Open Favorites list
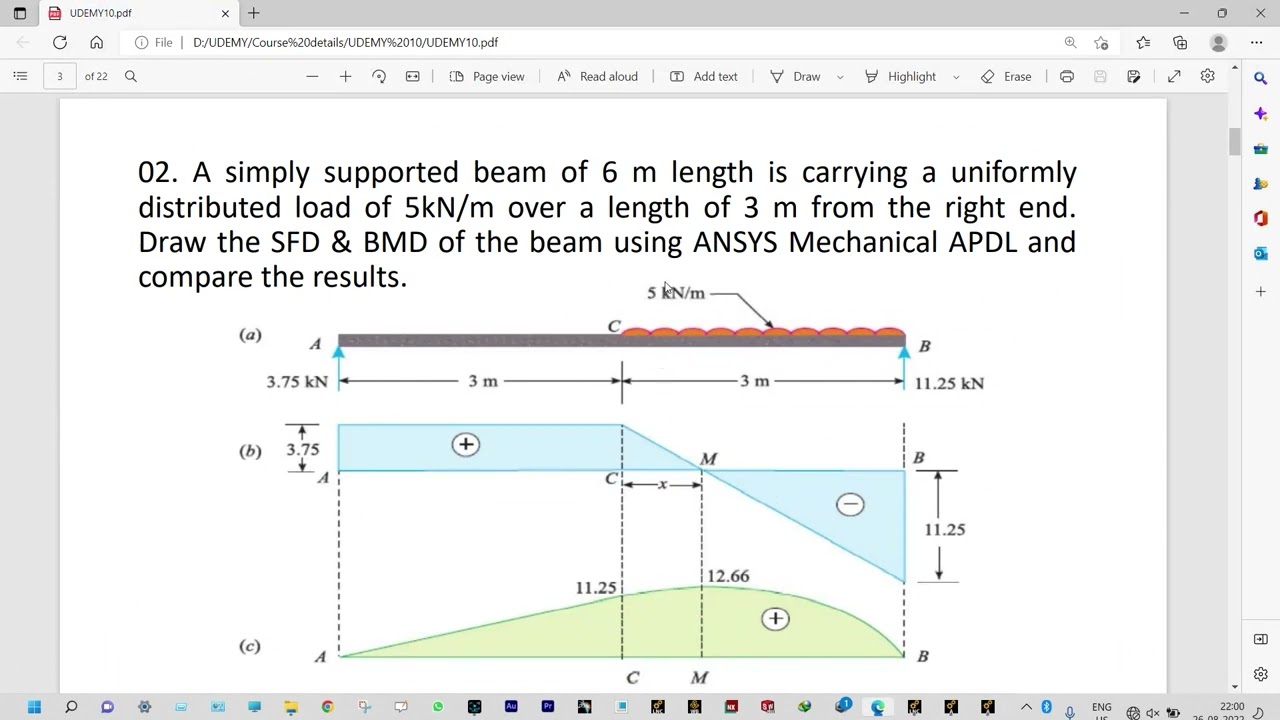Viewport: 1280px width, 720px height. tap(1143, 42)
